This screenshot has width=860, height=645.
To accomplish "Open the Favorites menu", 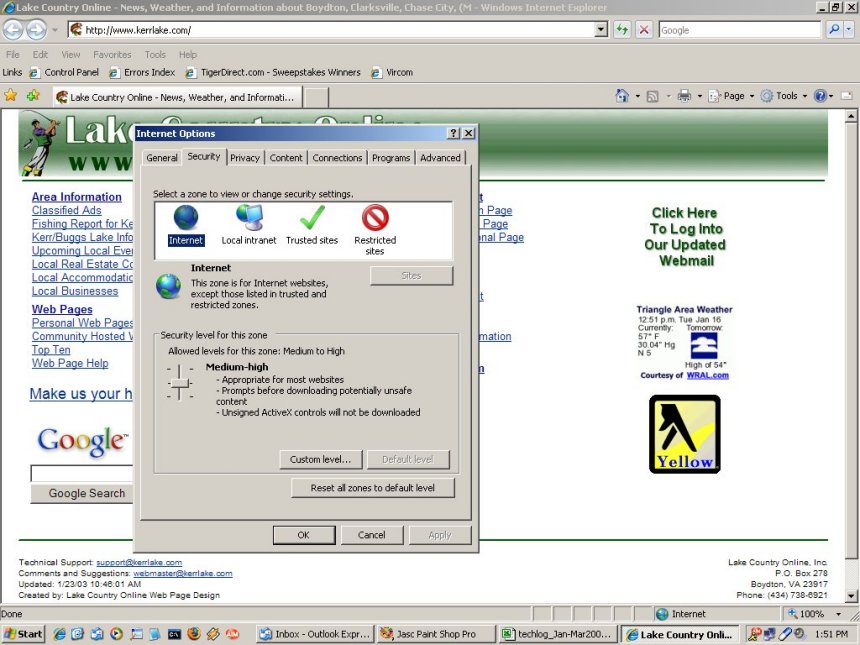I will click(112, 55).
